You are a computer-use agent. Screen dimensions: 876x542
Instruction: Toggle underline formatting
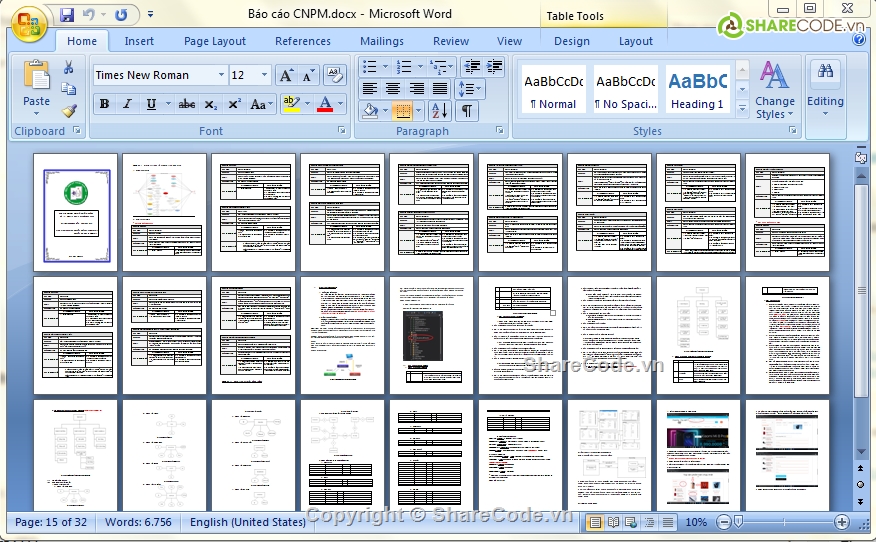(151, 104)
